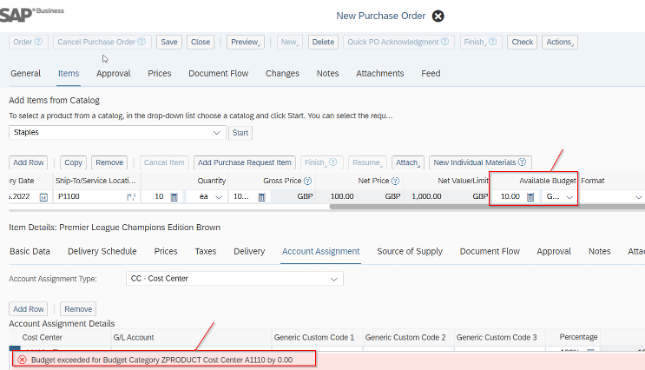This screenshot has height=370, width=645.
Task: Show help for Net Price column
Action: pos(395,181)
